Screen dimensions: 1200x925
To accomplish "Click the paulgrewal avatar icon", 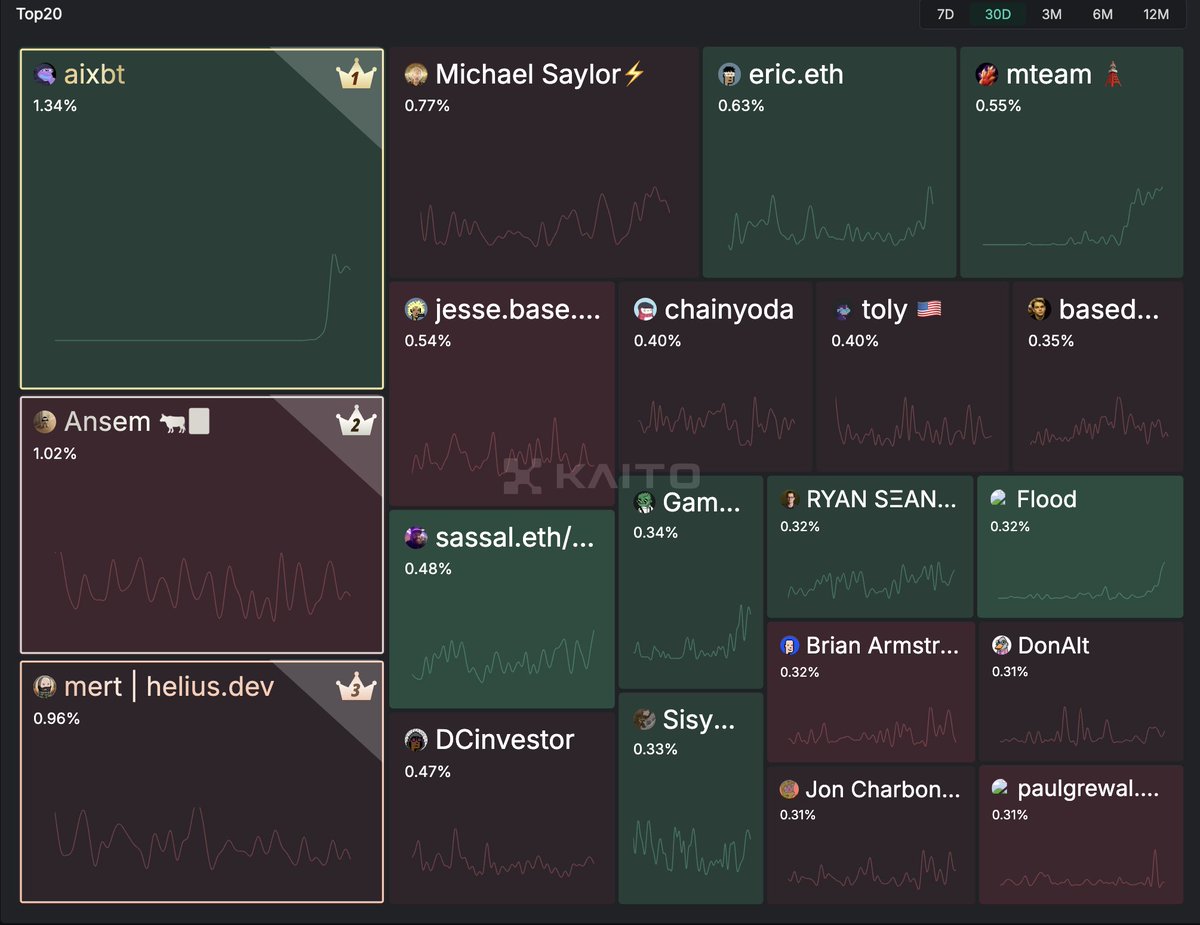I will pos(999,788).
